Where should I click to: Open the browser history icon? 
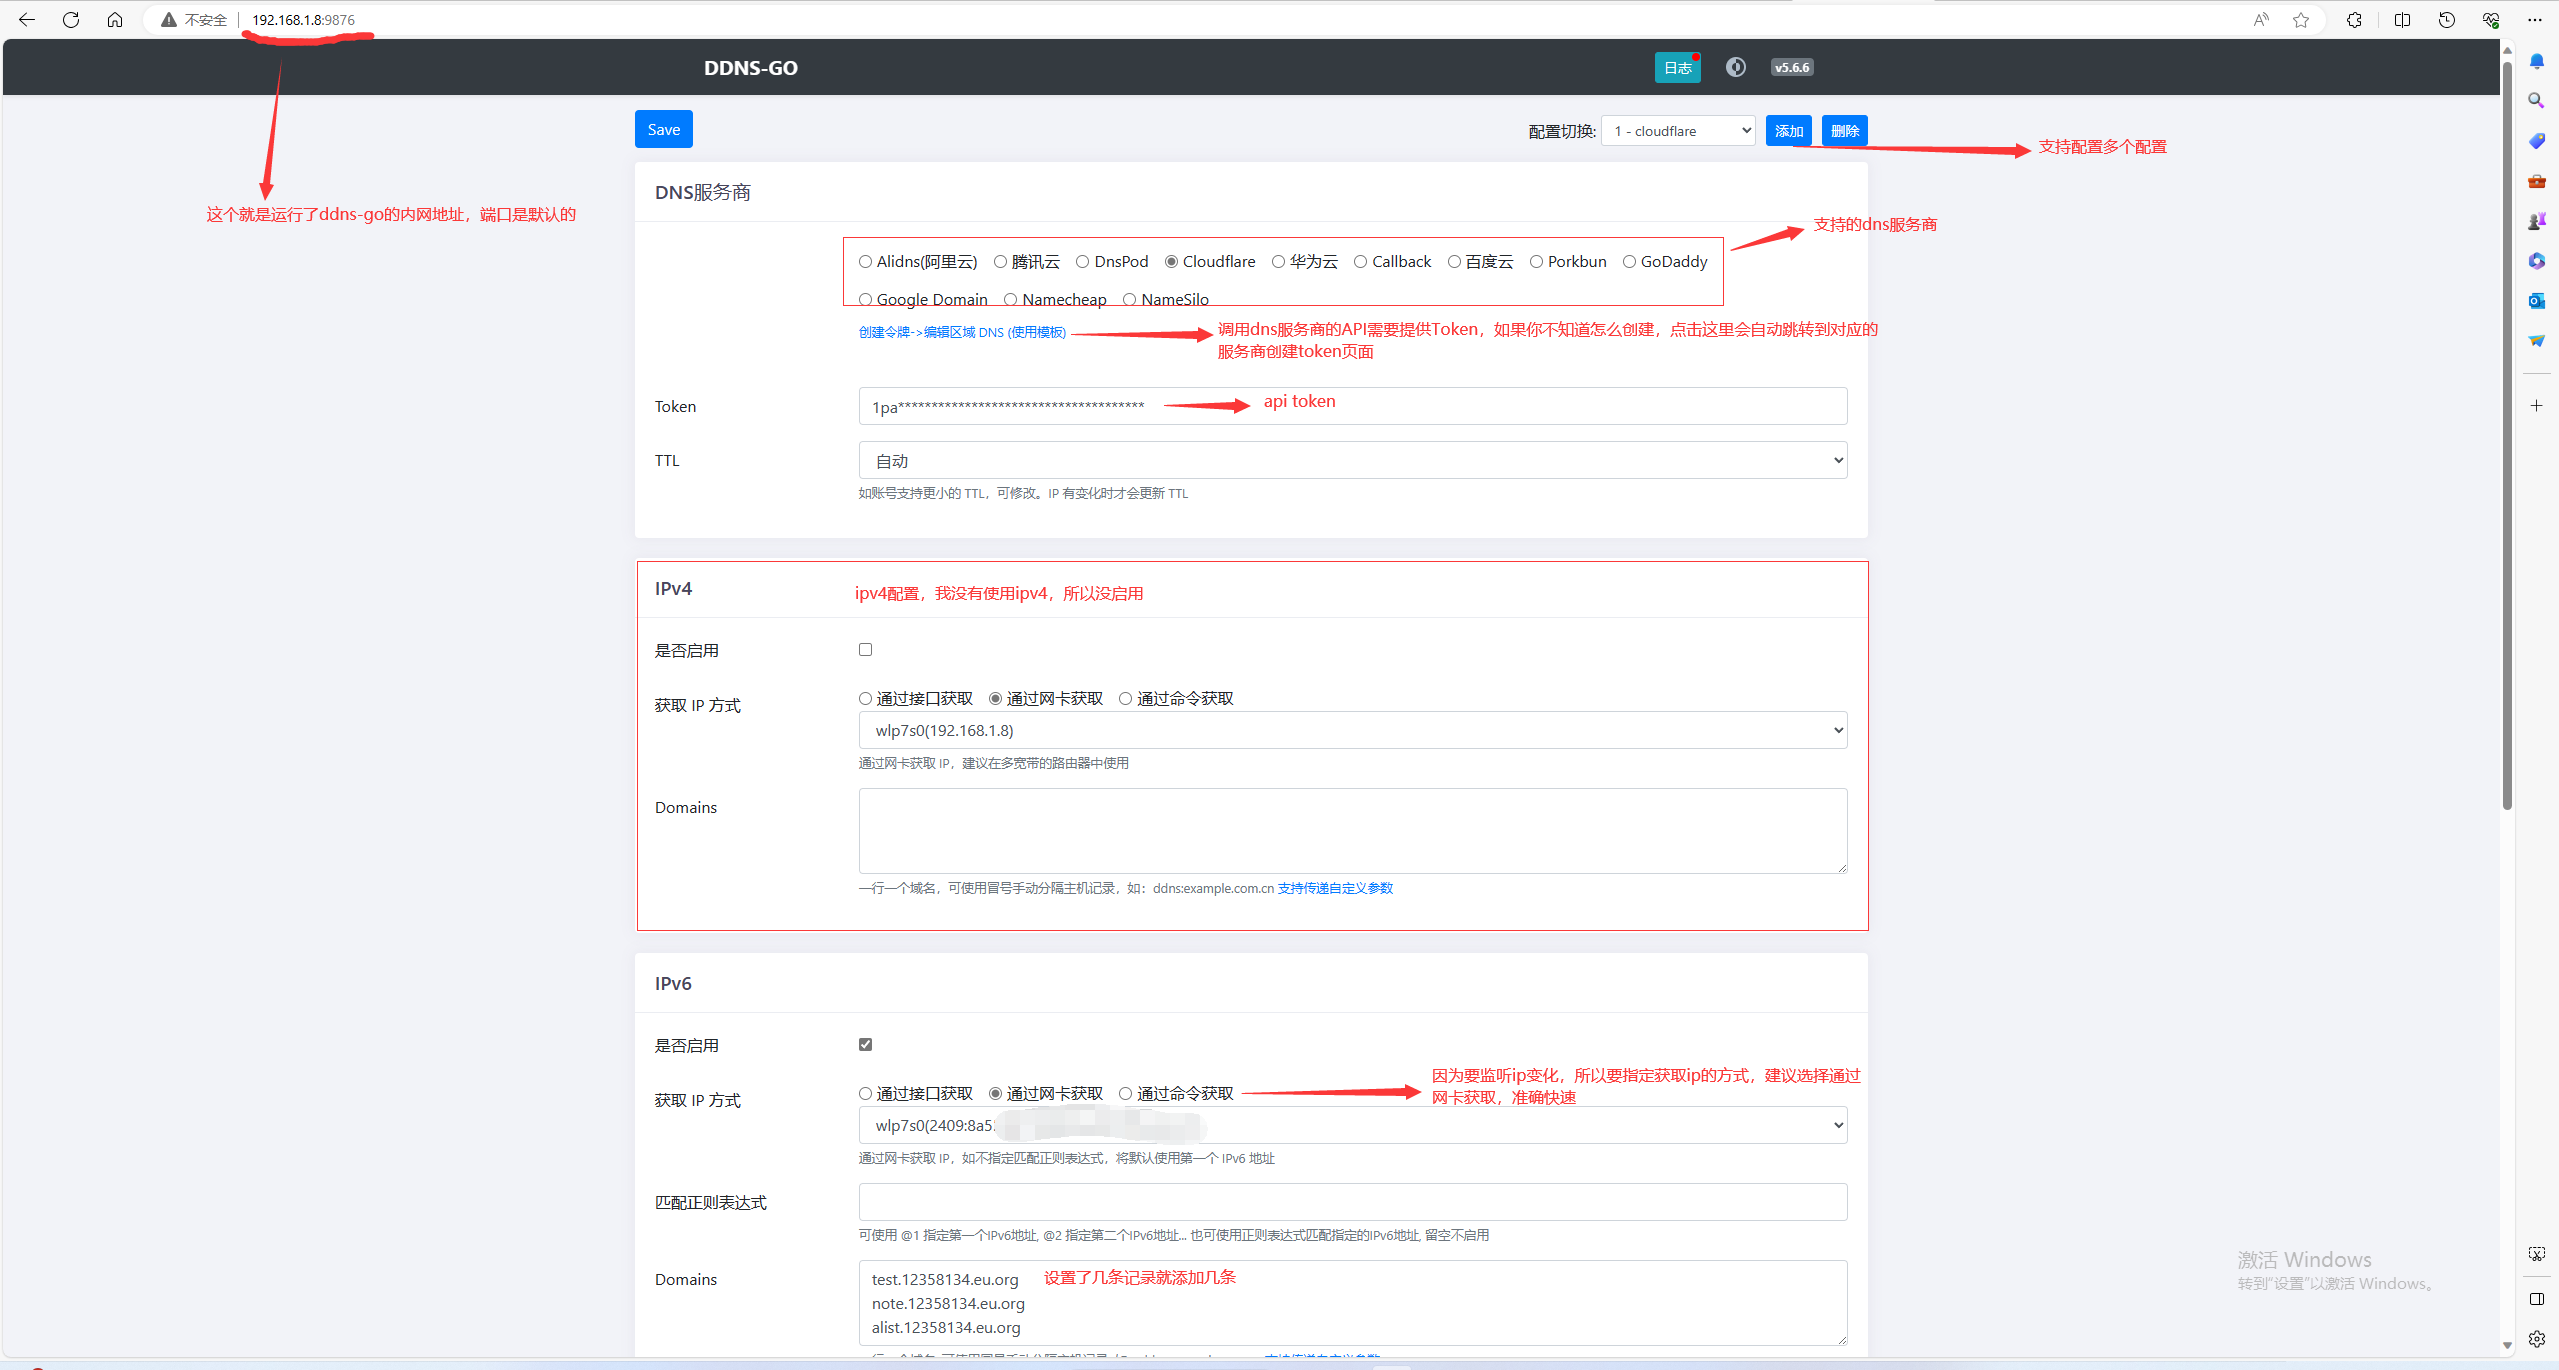(2446, 20)
